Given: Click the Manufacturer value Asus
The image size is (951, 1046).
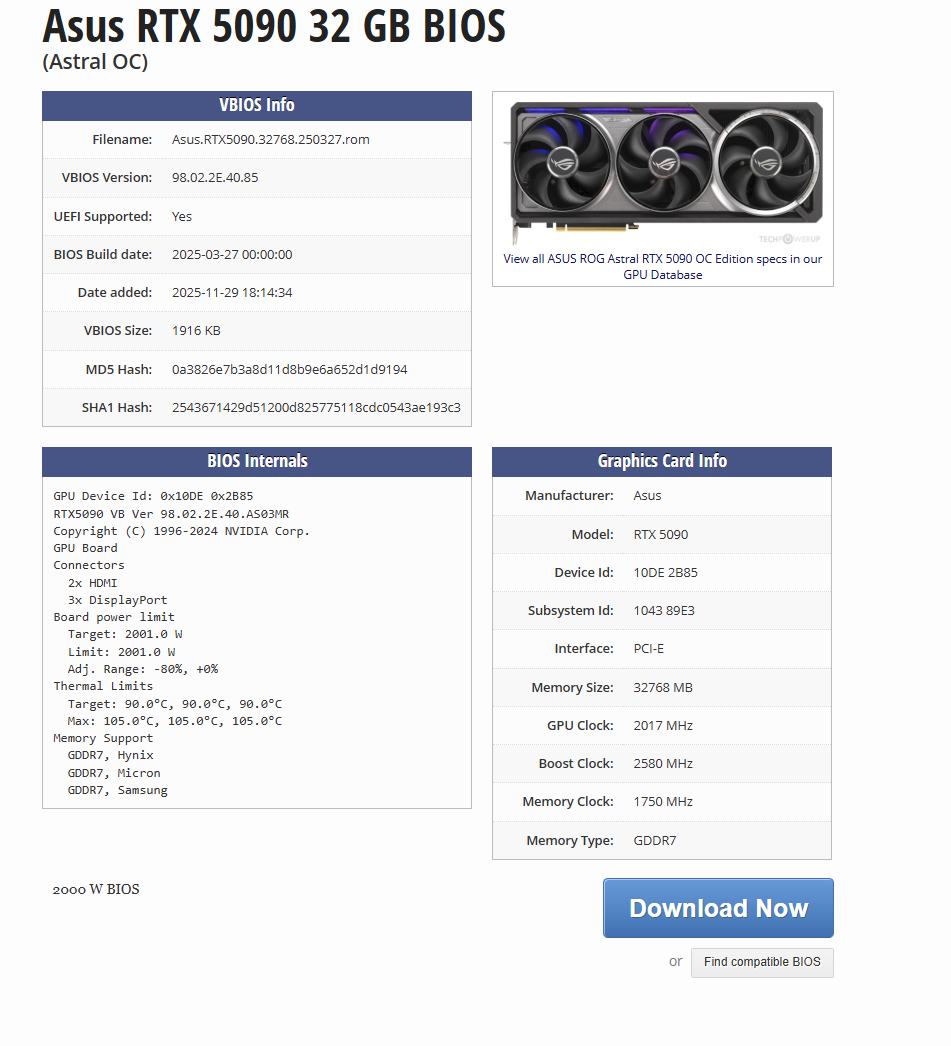Looking at the screenshot, I should [648, 496].
